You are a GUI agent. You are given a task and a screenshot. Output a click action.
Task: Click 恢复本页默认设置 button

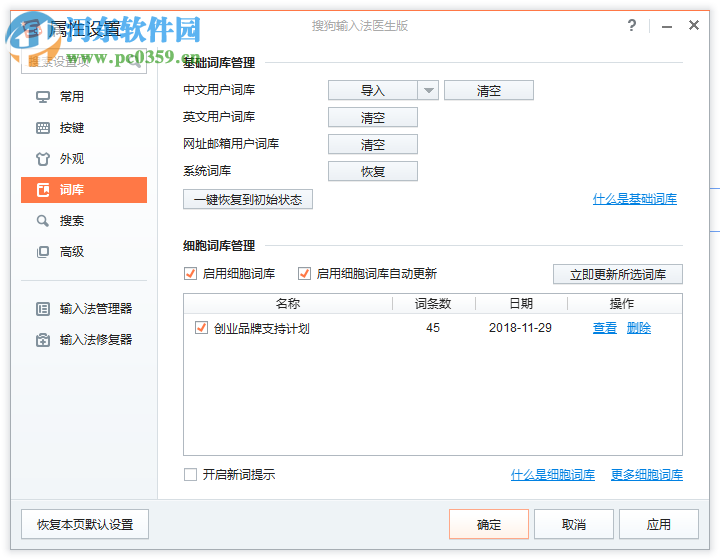point(85,524)
